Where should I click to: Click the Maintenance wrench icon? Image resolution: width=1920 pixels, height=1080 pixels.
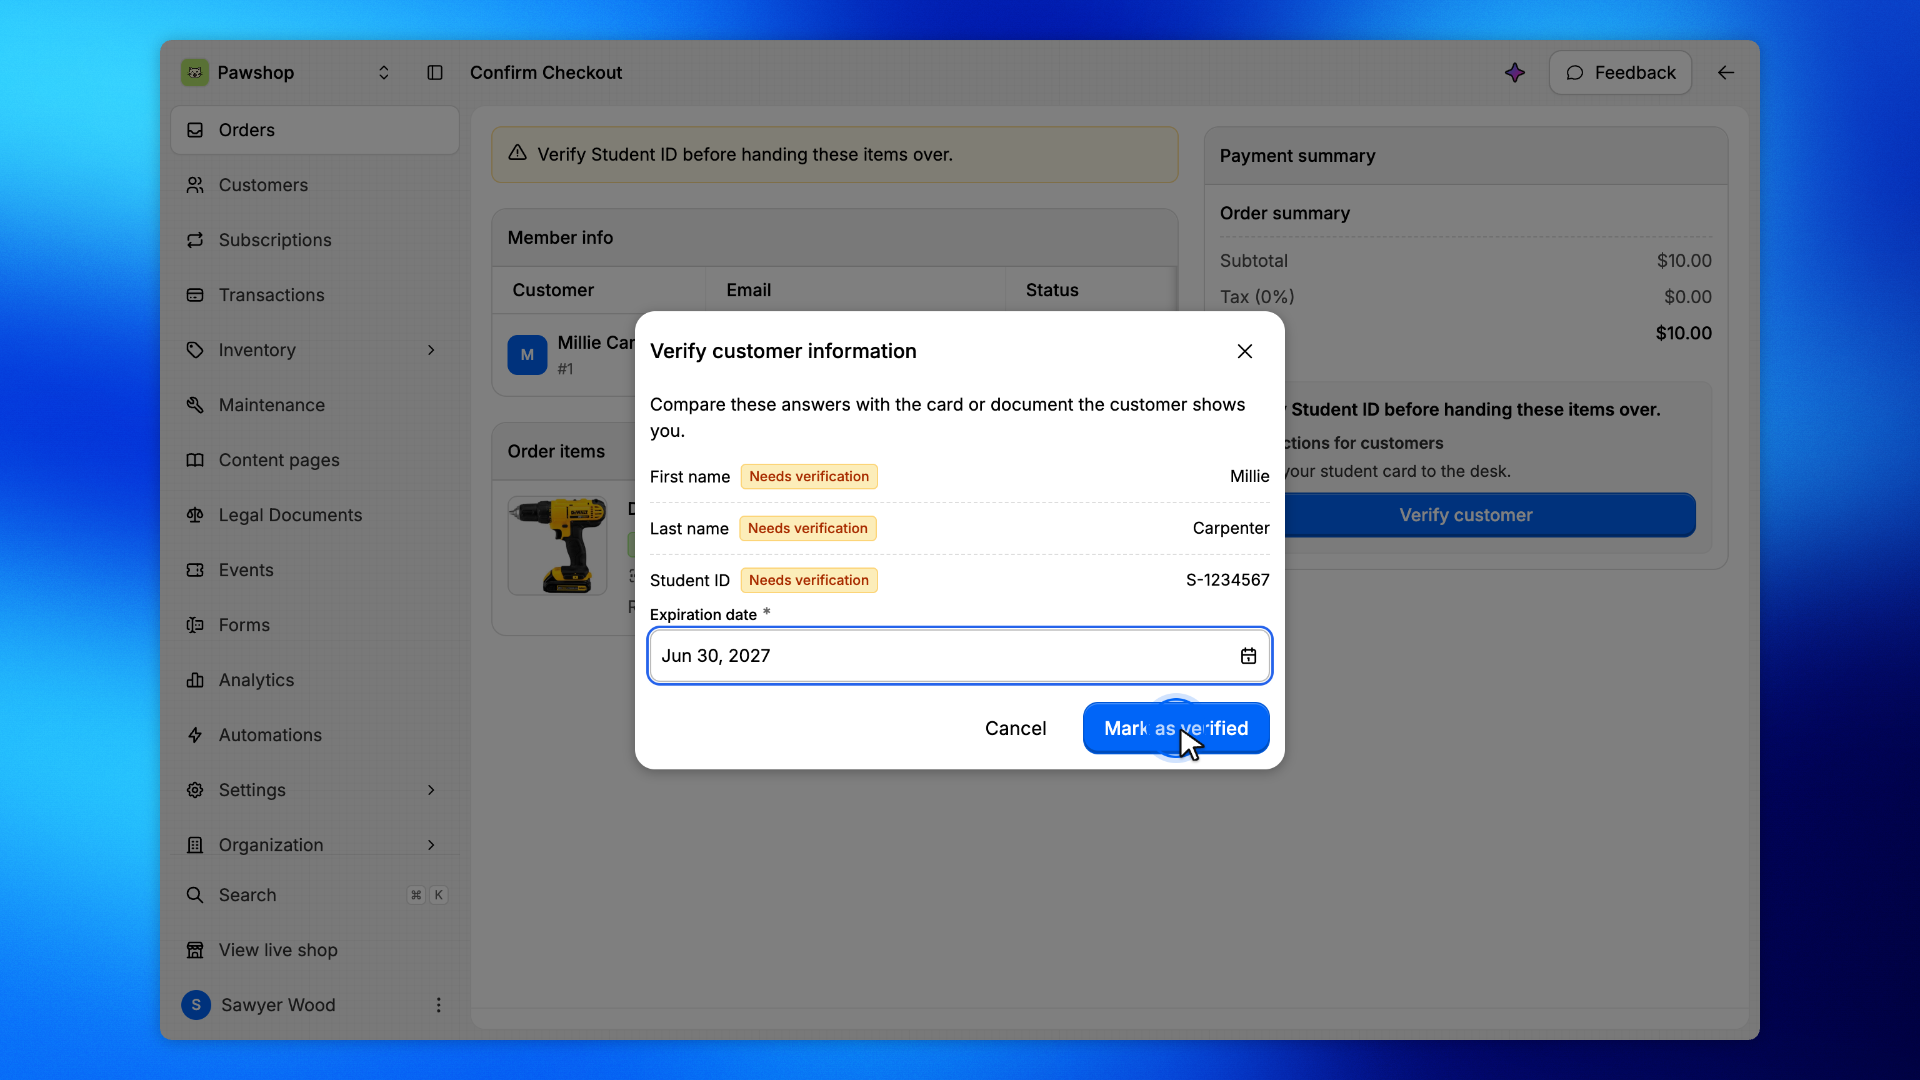pos(195,405)
